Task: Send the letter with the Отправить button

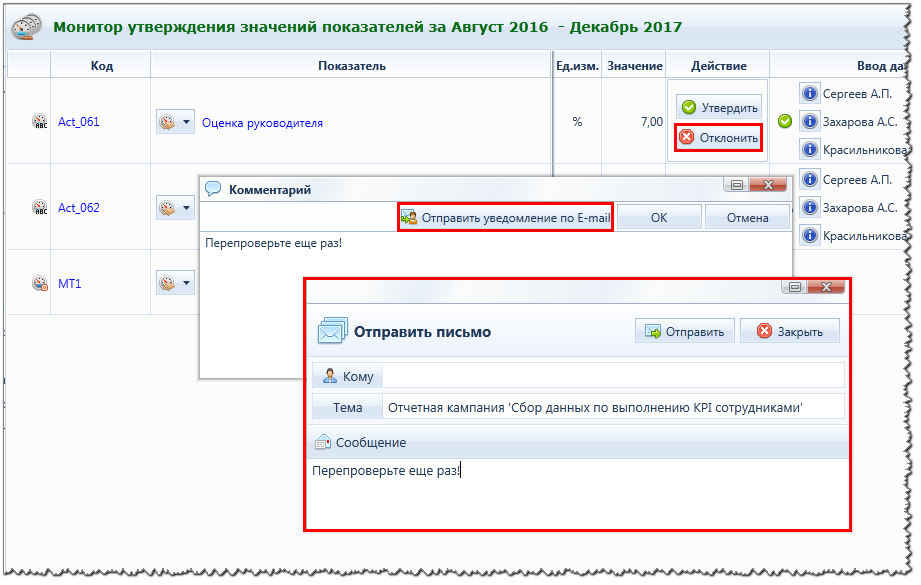Action: coord(684,332)
